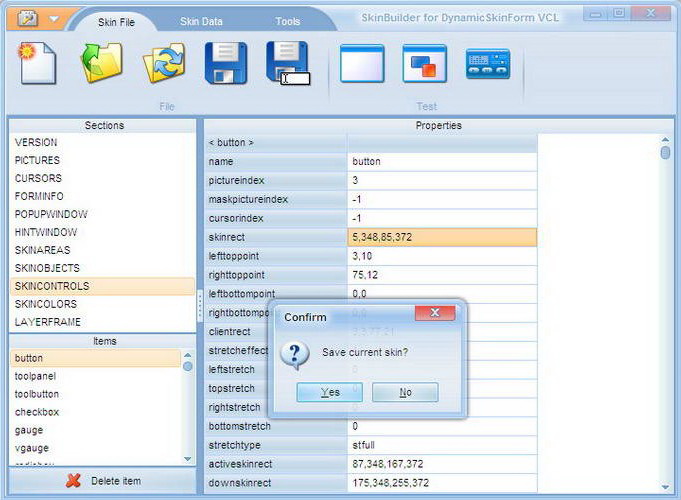Edit activeskinrect value 87,348,167,372
The width and height of the screenshot is (681, 500).
(x=442, y=464)
